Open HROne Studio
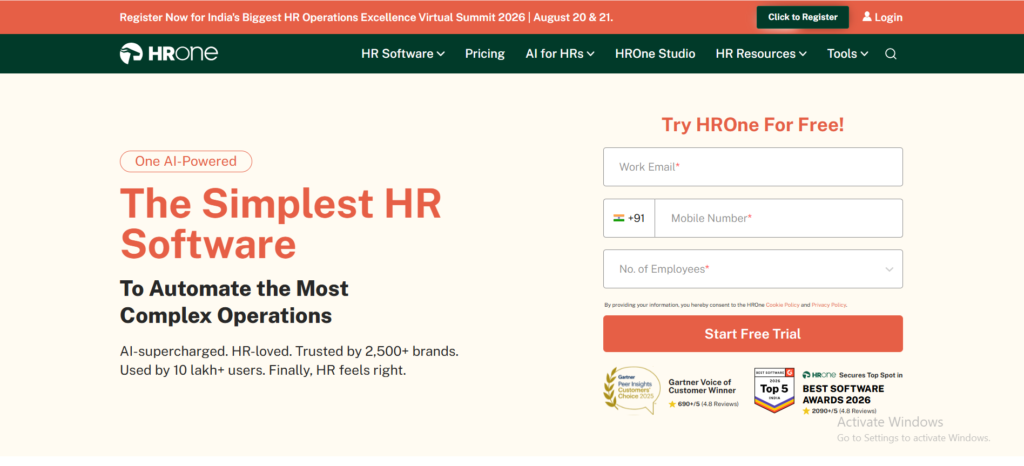This screenshot has width=1024, height=466. (655, 54)
